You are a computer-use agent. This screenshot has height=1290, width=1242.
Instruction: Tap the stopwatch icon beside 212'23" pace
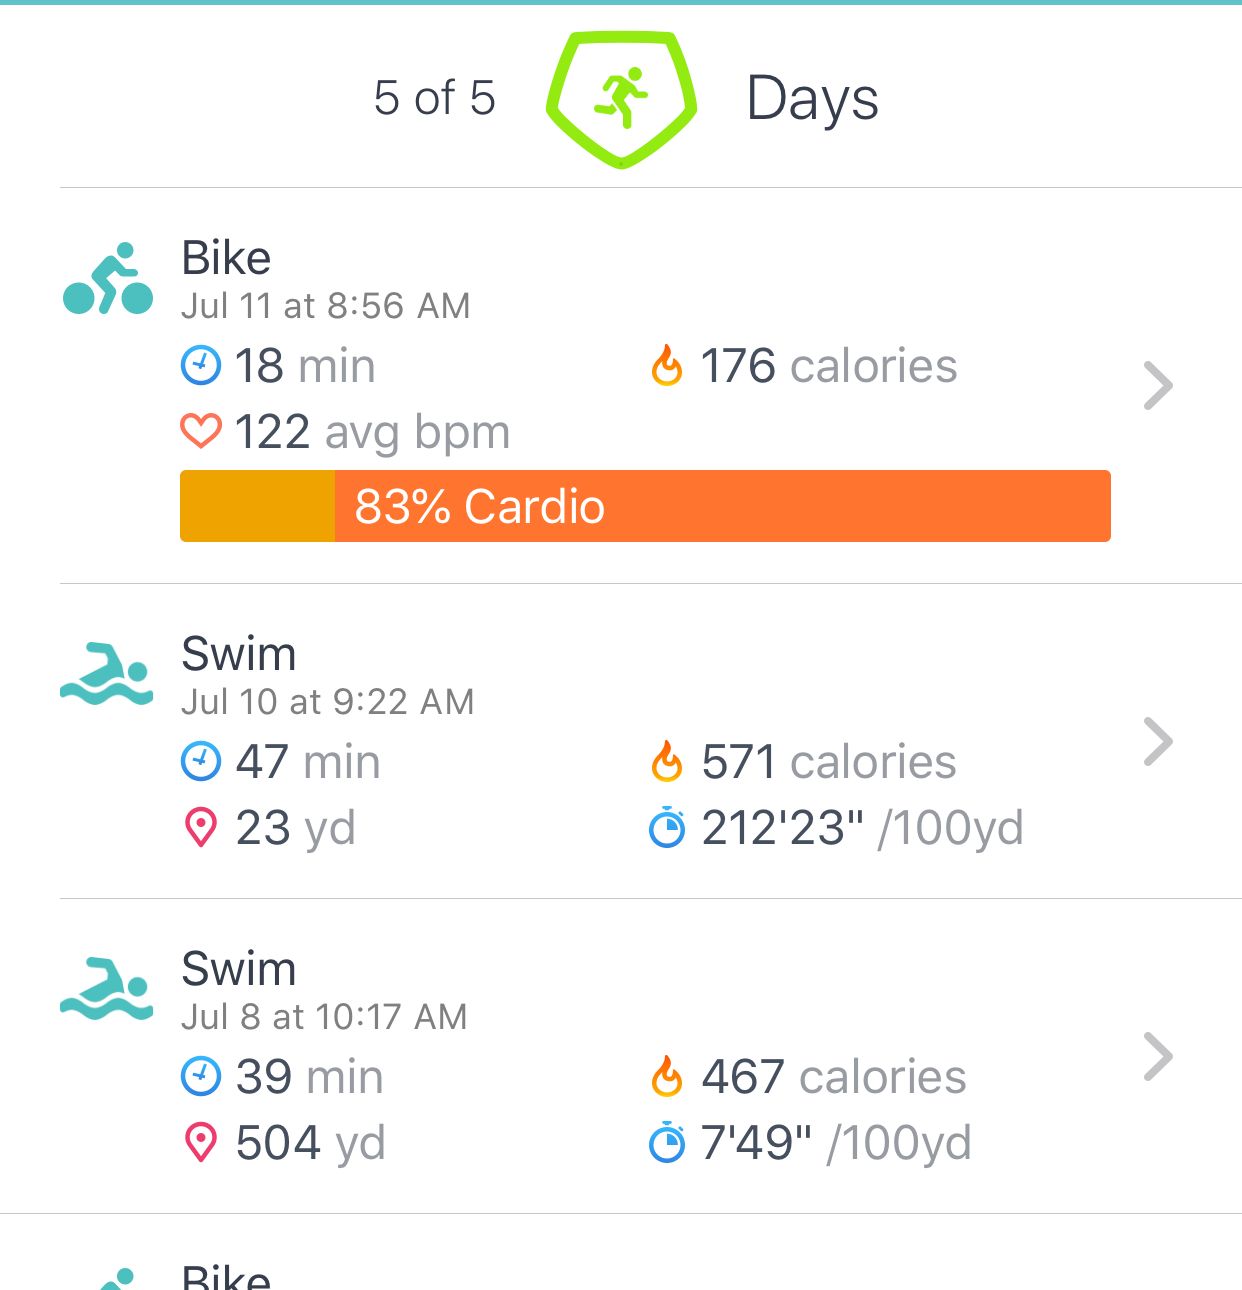tap(667, 828)
